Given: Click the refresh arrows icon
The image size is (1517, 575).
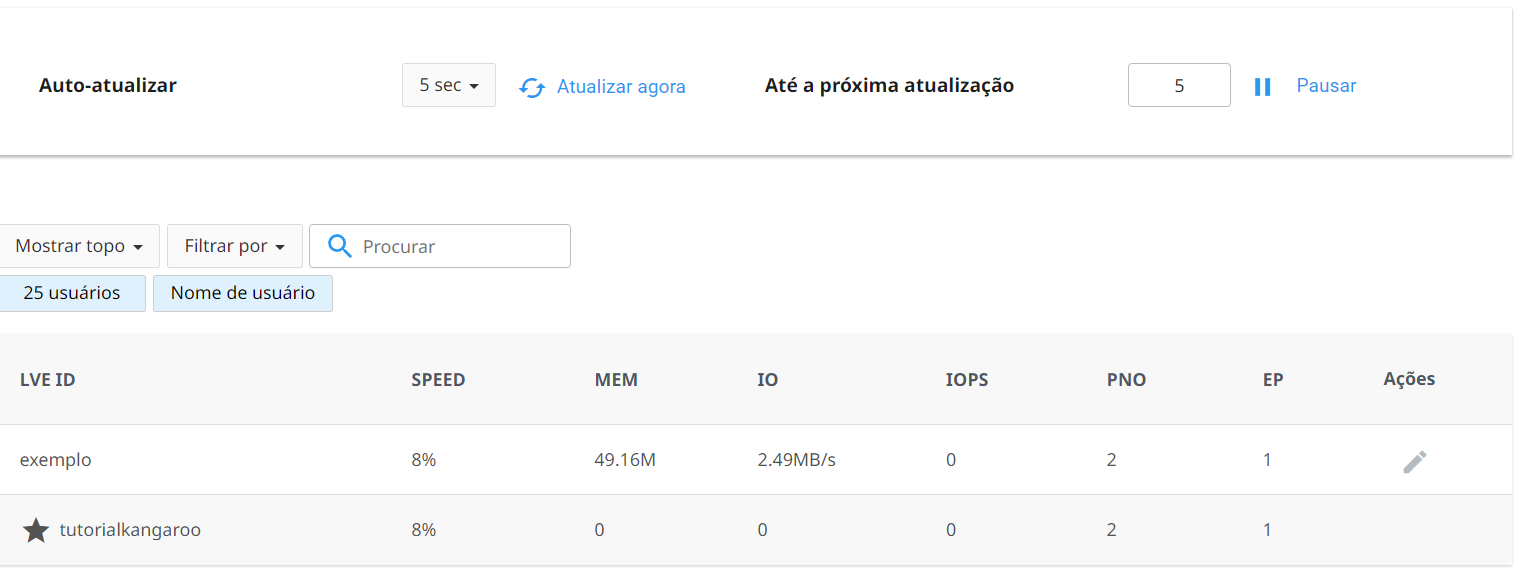Looking at the screenshot, I should point(532,87).
